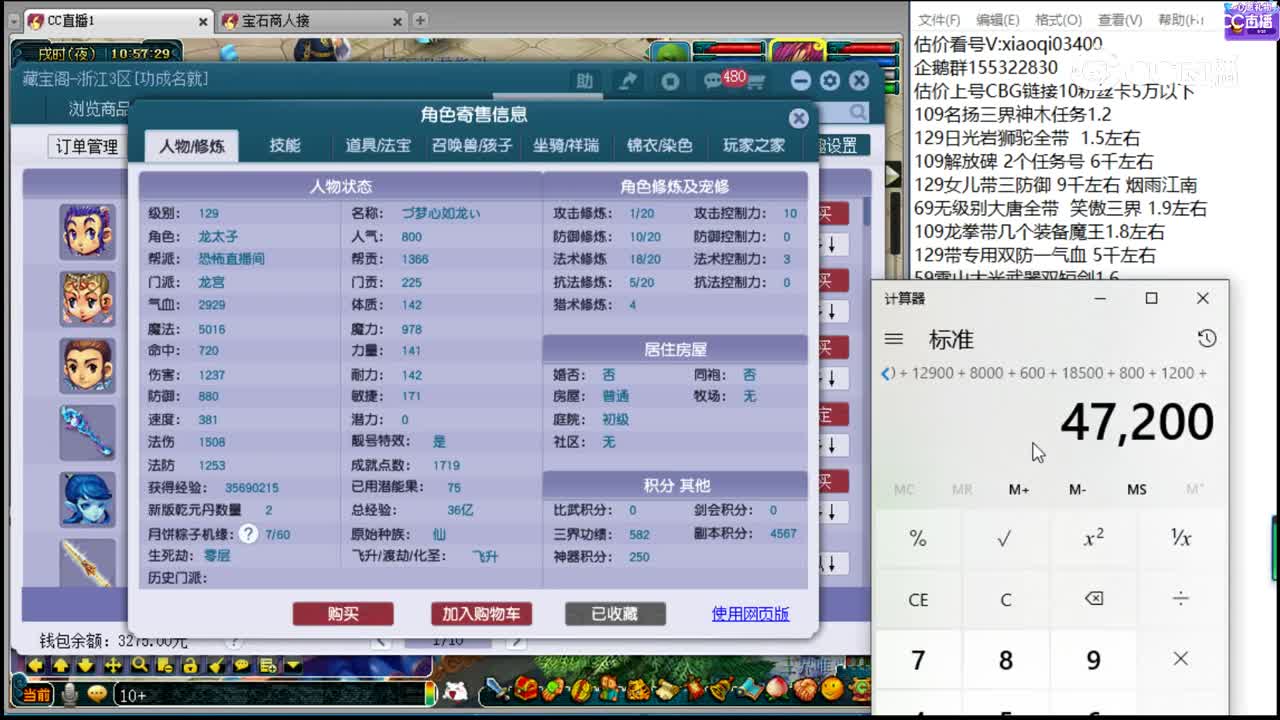1280x720 pixels.
Task: Expand the dropdown arrow at the toolbar's end
Action: pos(292,666)
